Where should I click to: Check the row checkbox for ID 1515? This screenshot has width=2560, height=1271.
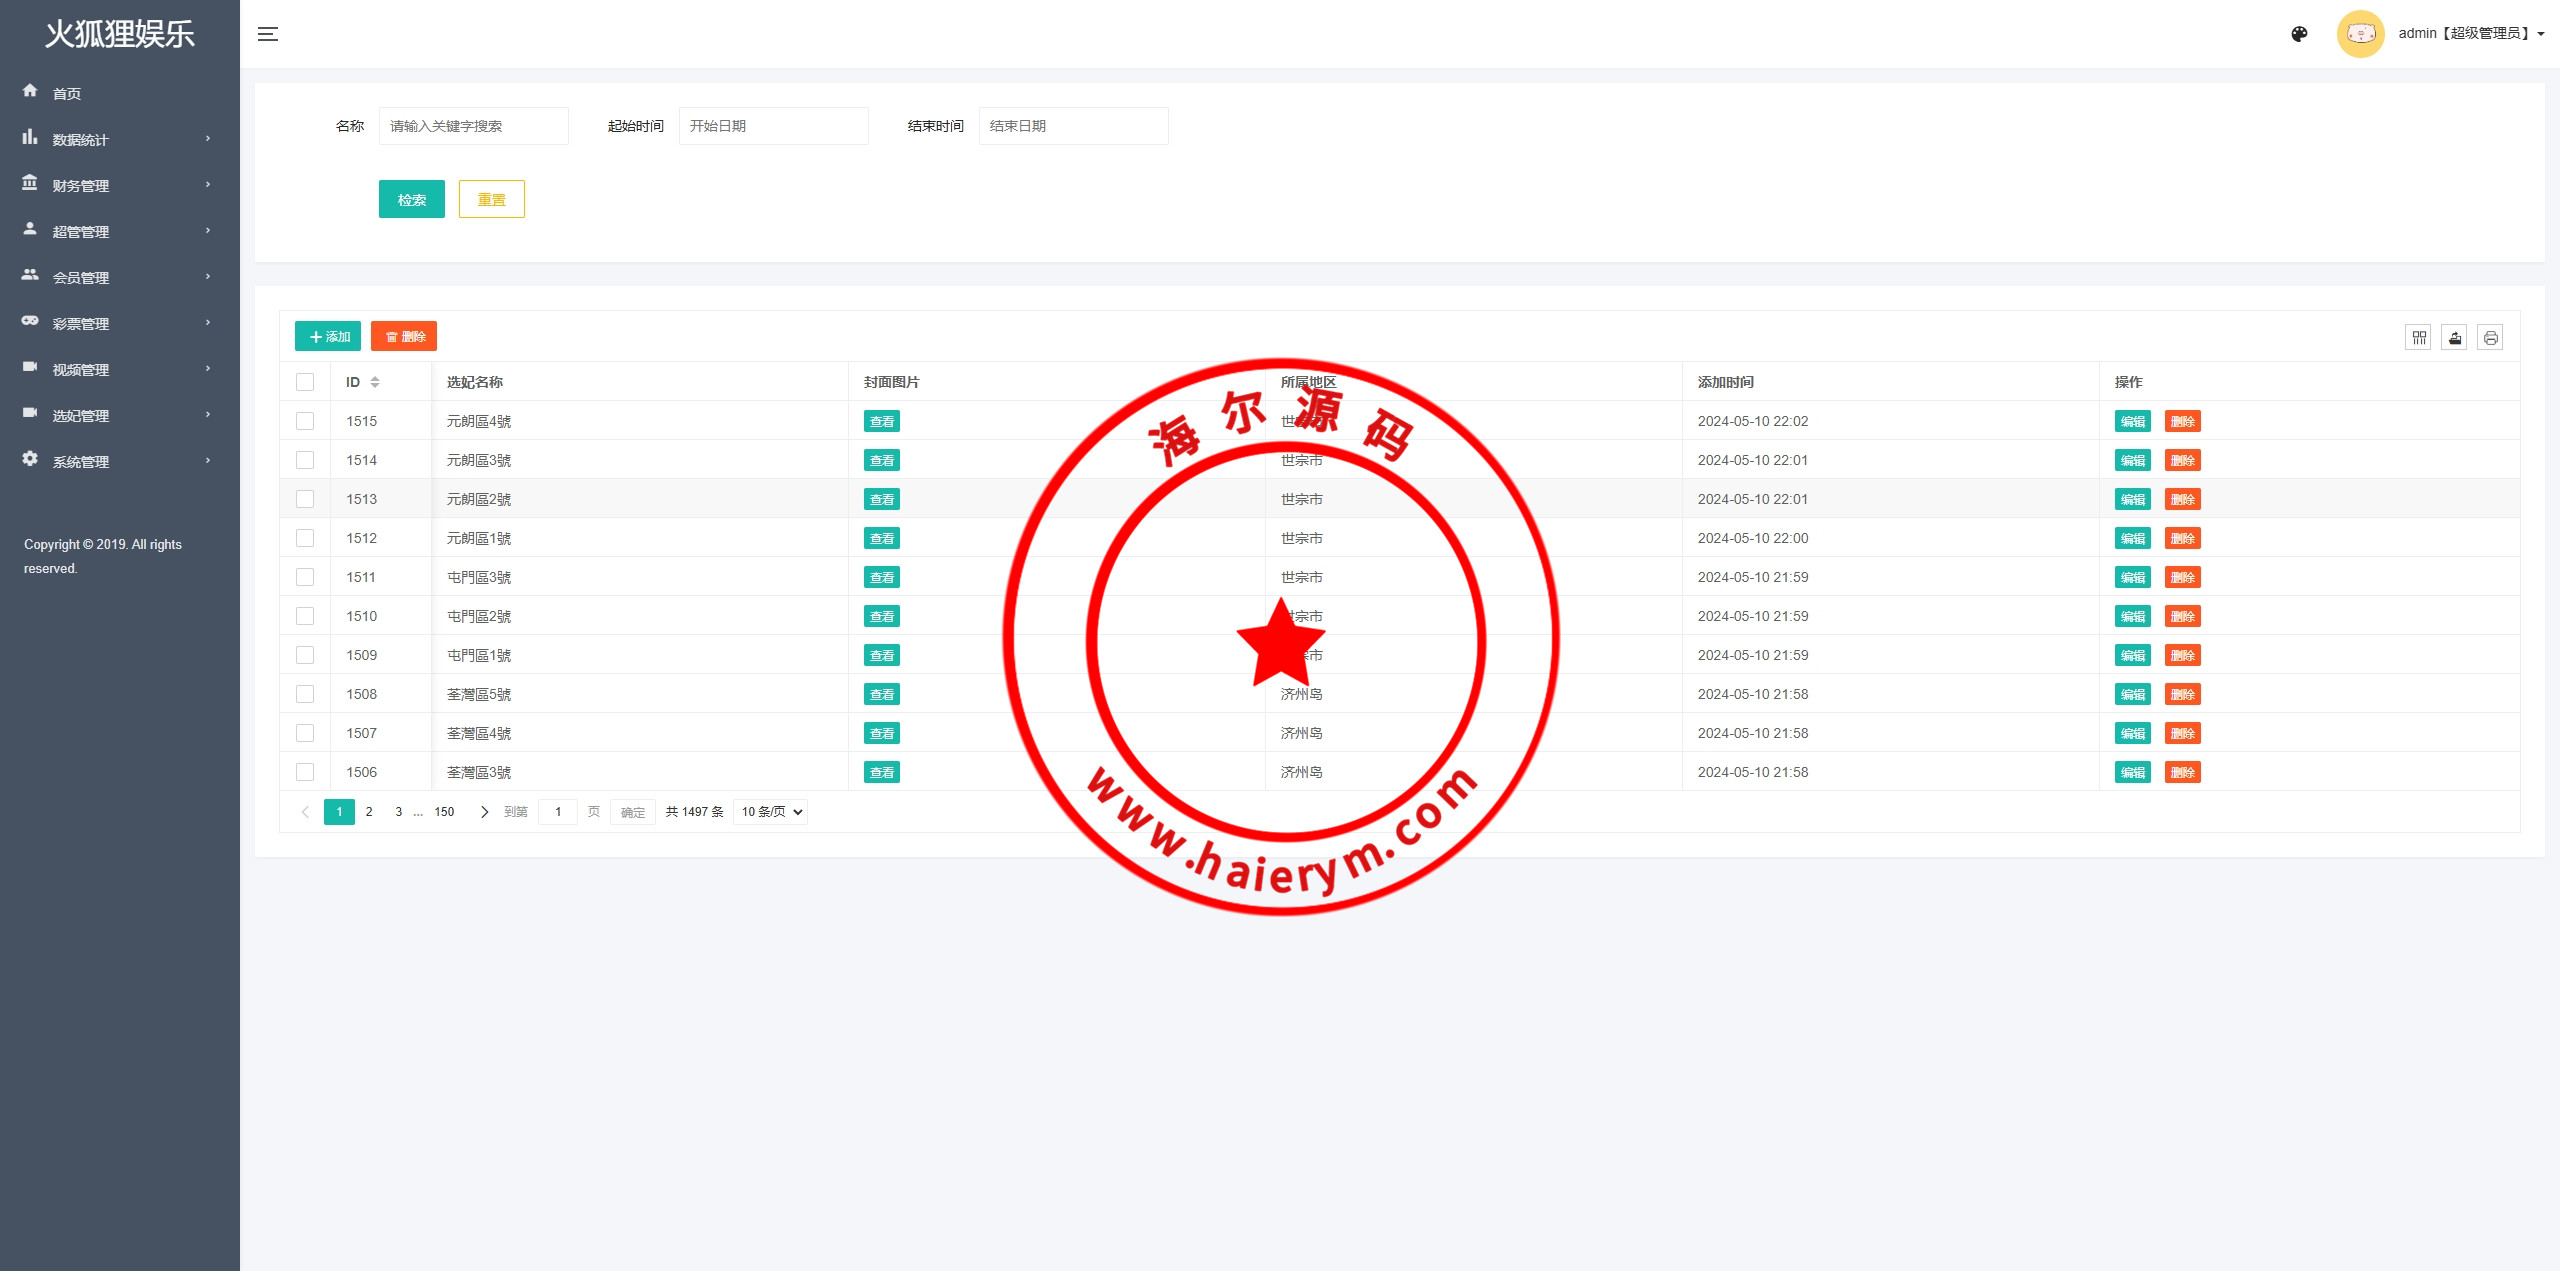coord(305,421)
